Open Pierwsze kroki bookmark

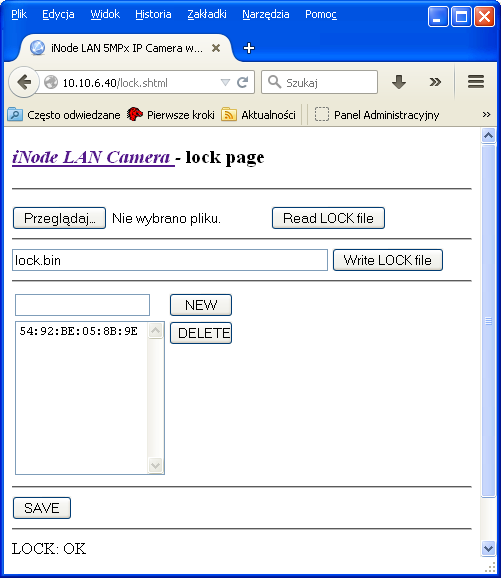(171, 115)
